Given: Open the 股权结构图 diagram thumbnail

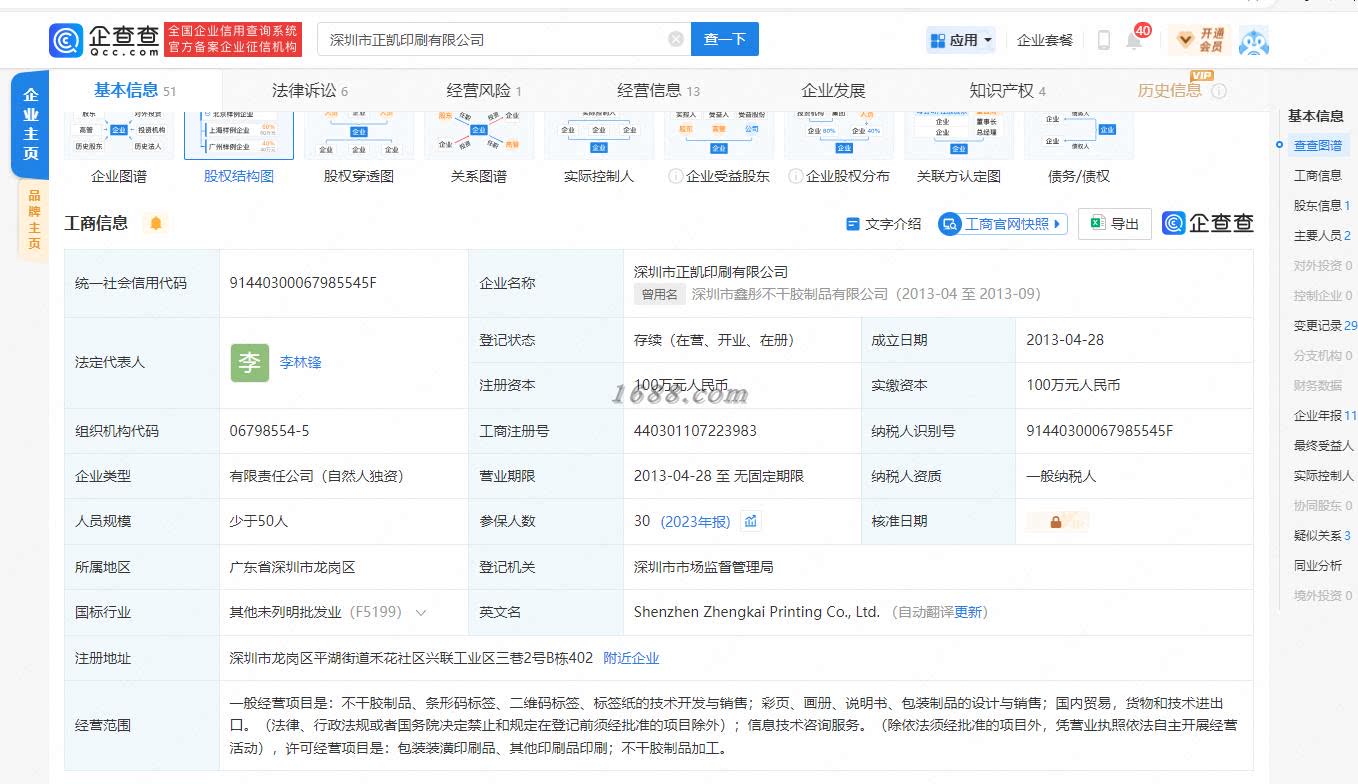Looking at the screenshot, I should click(x=239, y=134).
